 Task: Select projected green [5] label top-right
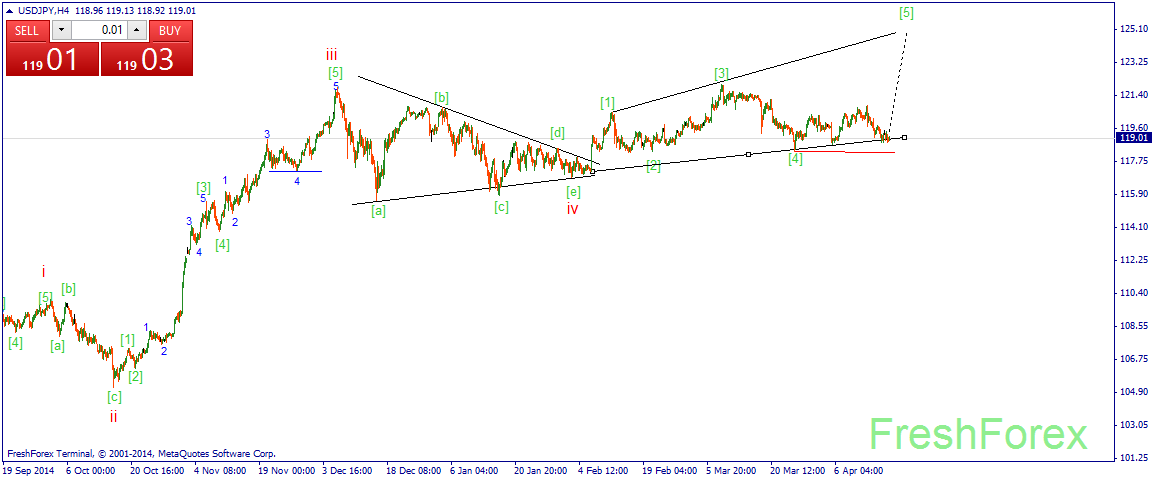click(x=906, y=13)
